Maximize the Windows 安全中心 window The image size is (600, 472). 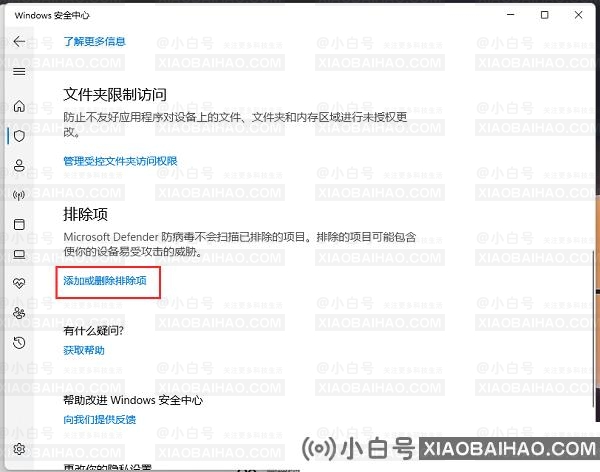coord(545,15)
